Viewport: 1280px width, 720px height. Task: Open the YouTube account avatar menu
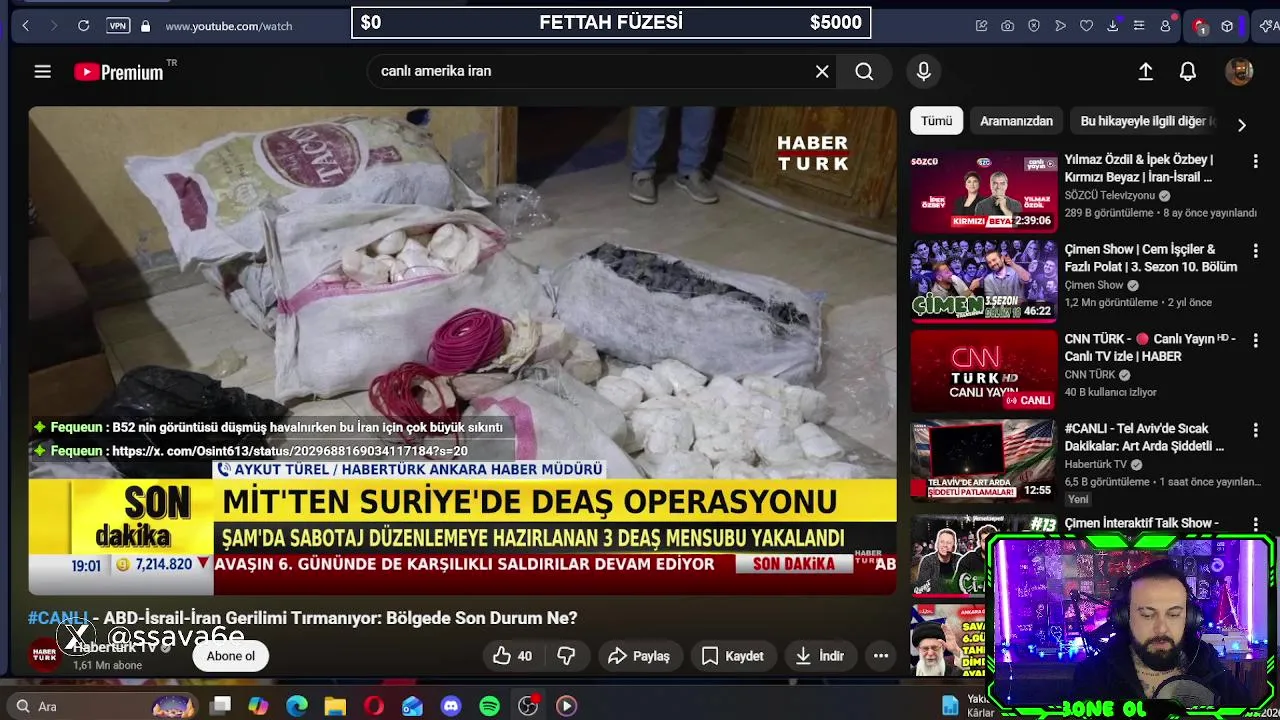coord(1239,71)
